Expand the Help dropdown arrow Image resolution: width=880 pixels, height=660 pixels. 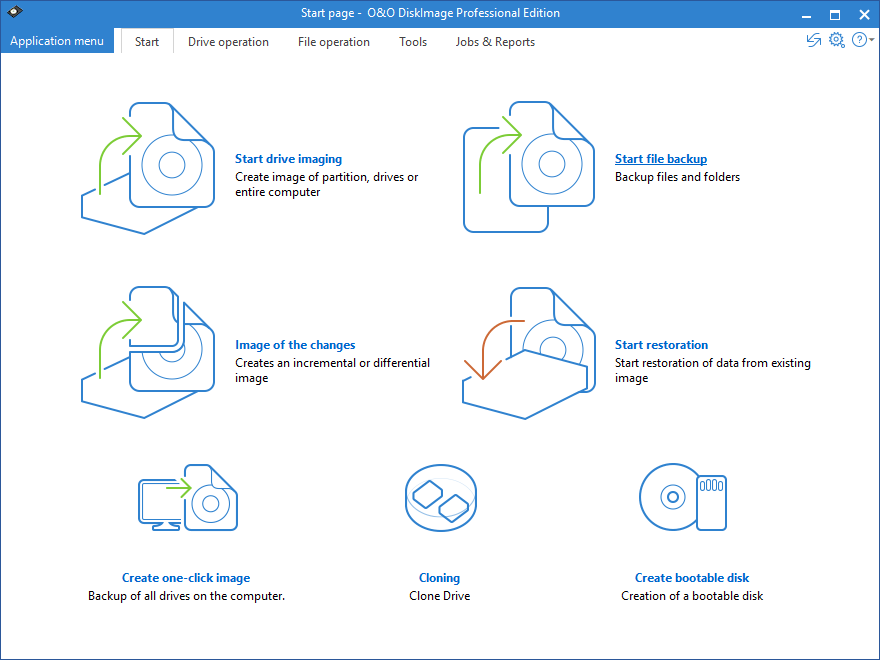click(x=871, y=42)
